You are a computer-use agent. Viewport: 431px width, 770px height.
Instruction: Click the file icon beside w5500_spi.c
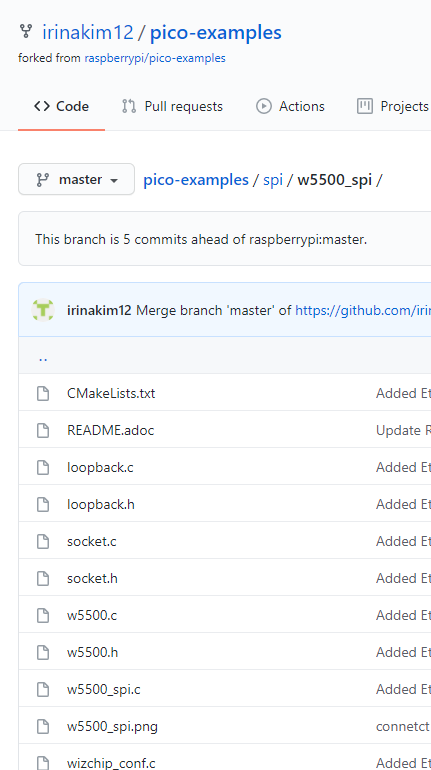click(43, 689)
